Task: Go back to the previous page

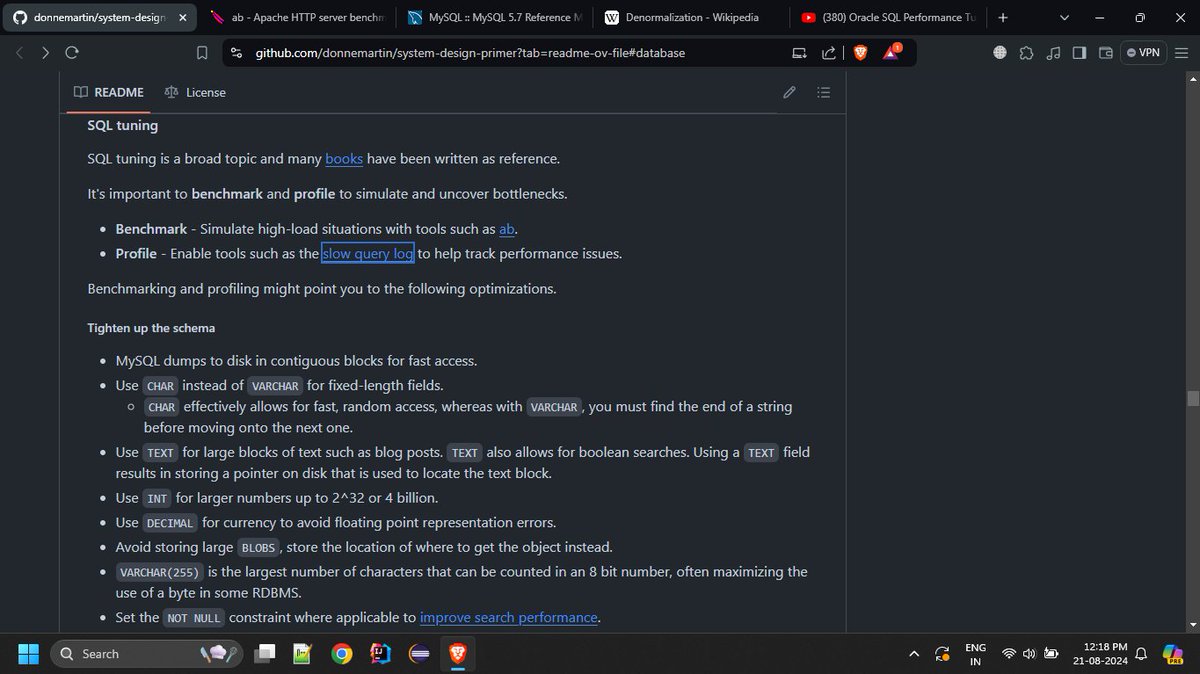Action: pyautogui.click(x=20, y=53)
